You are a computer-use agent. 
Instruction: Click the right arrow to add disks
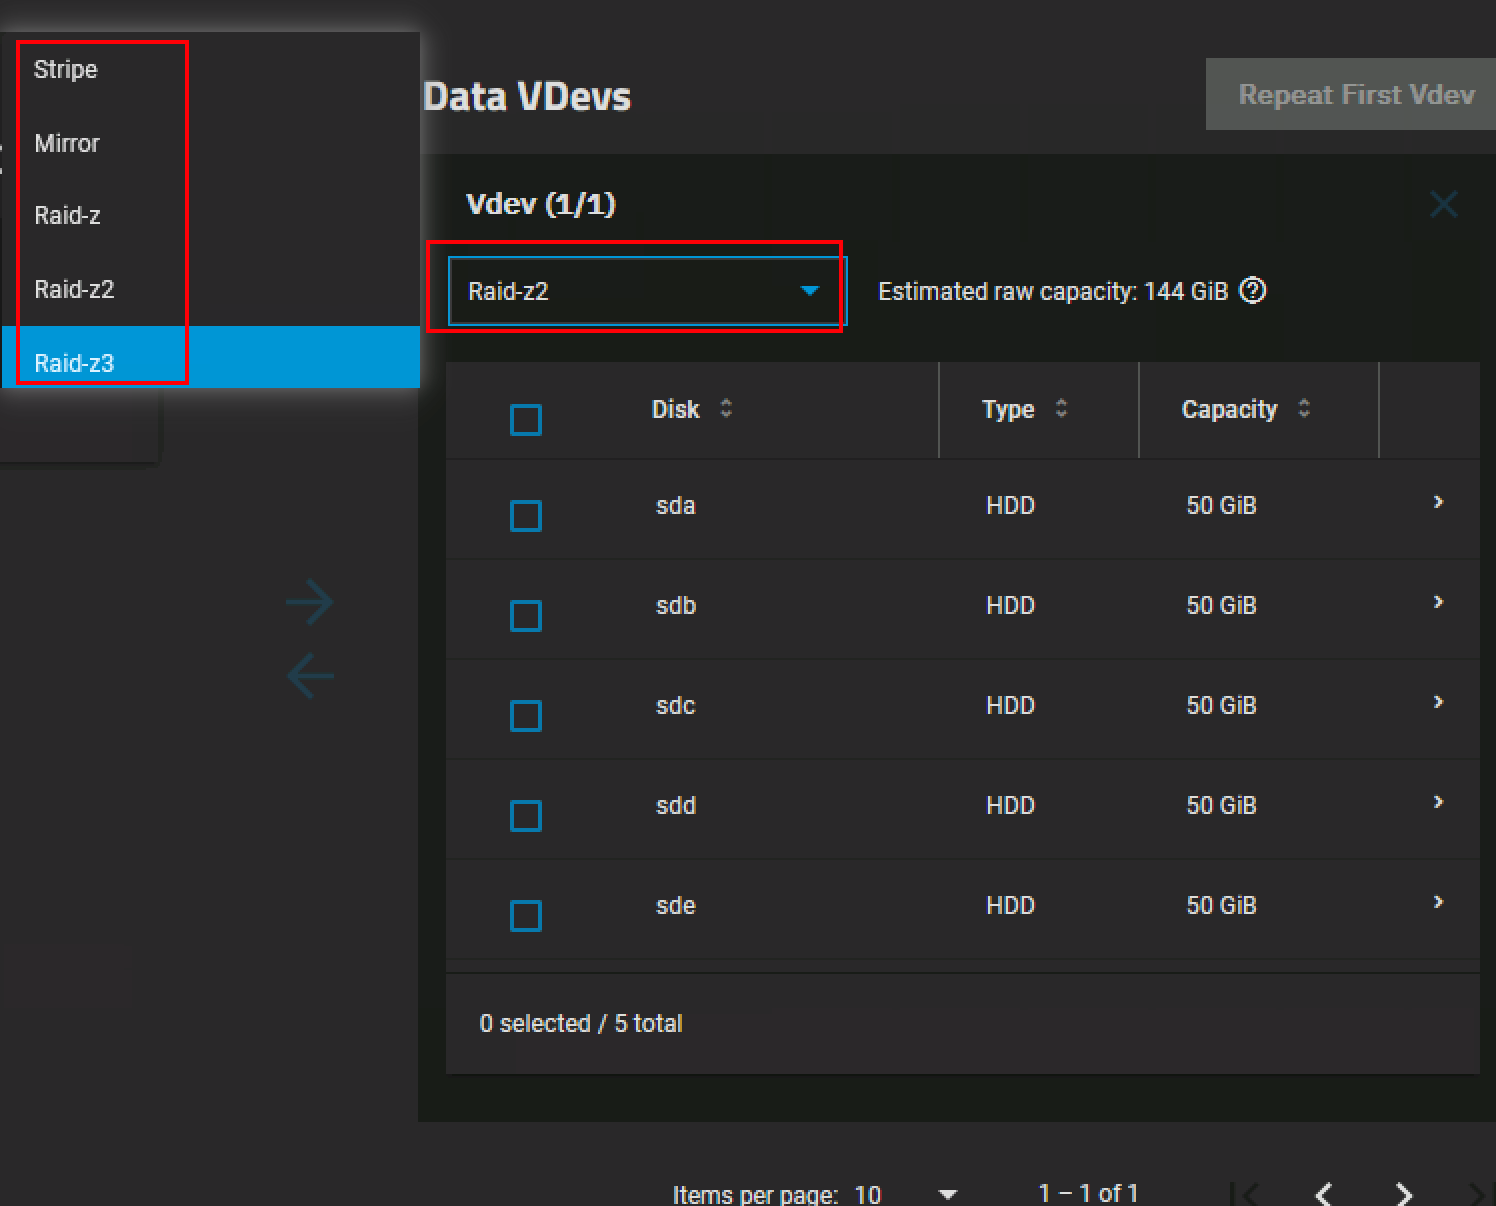point(309,602)
